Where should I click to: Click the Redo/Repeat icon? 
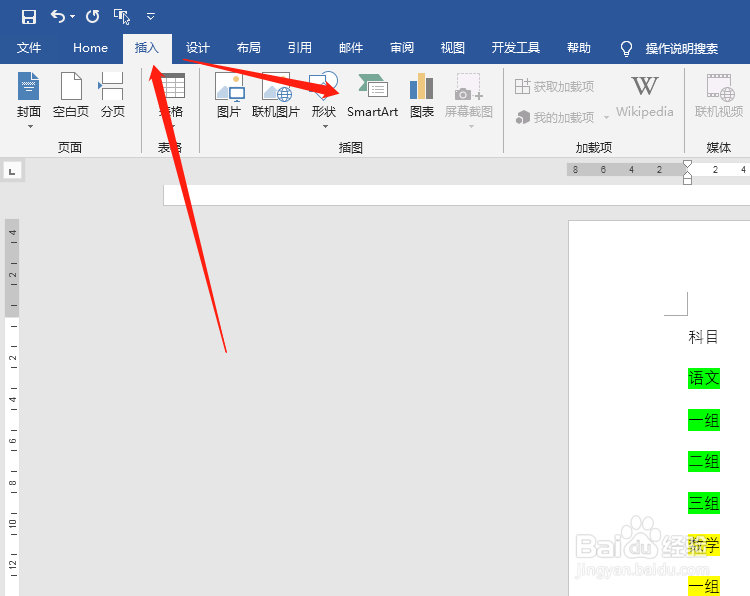92,17
